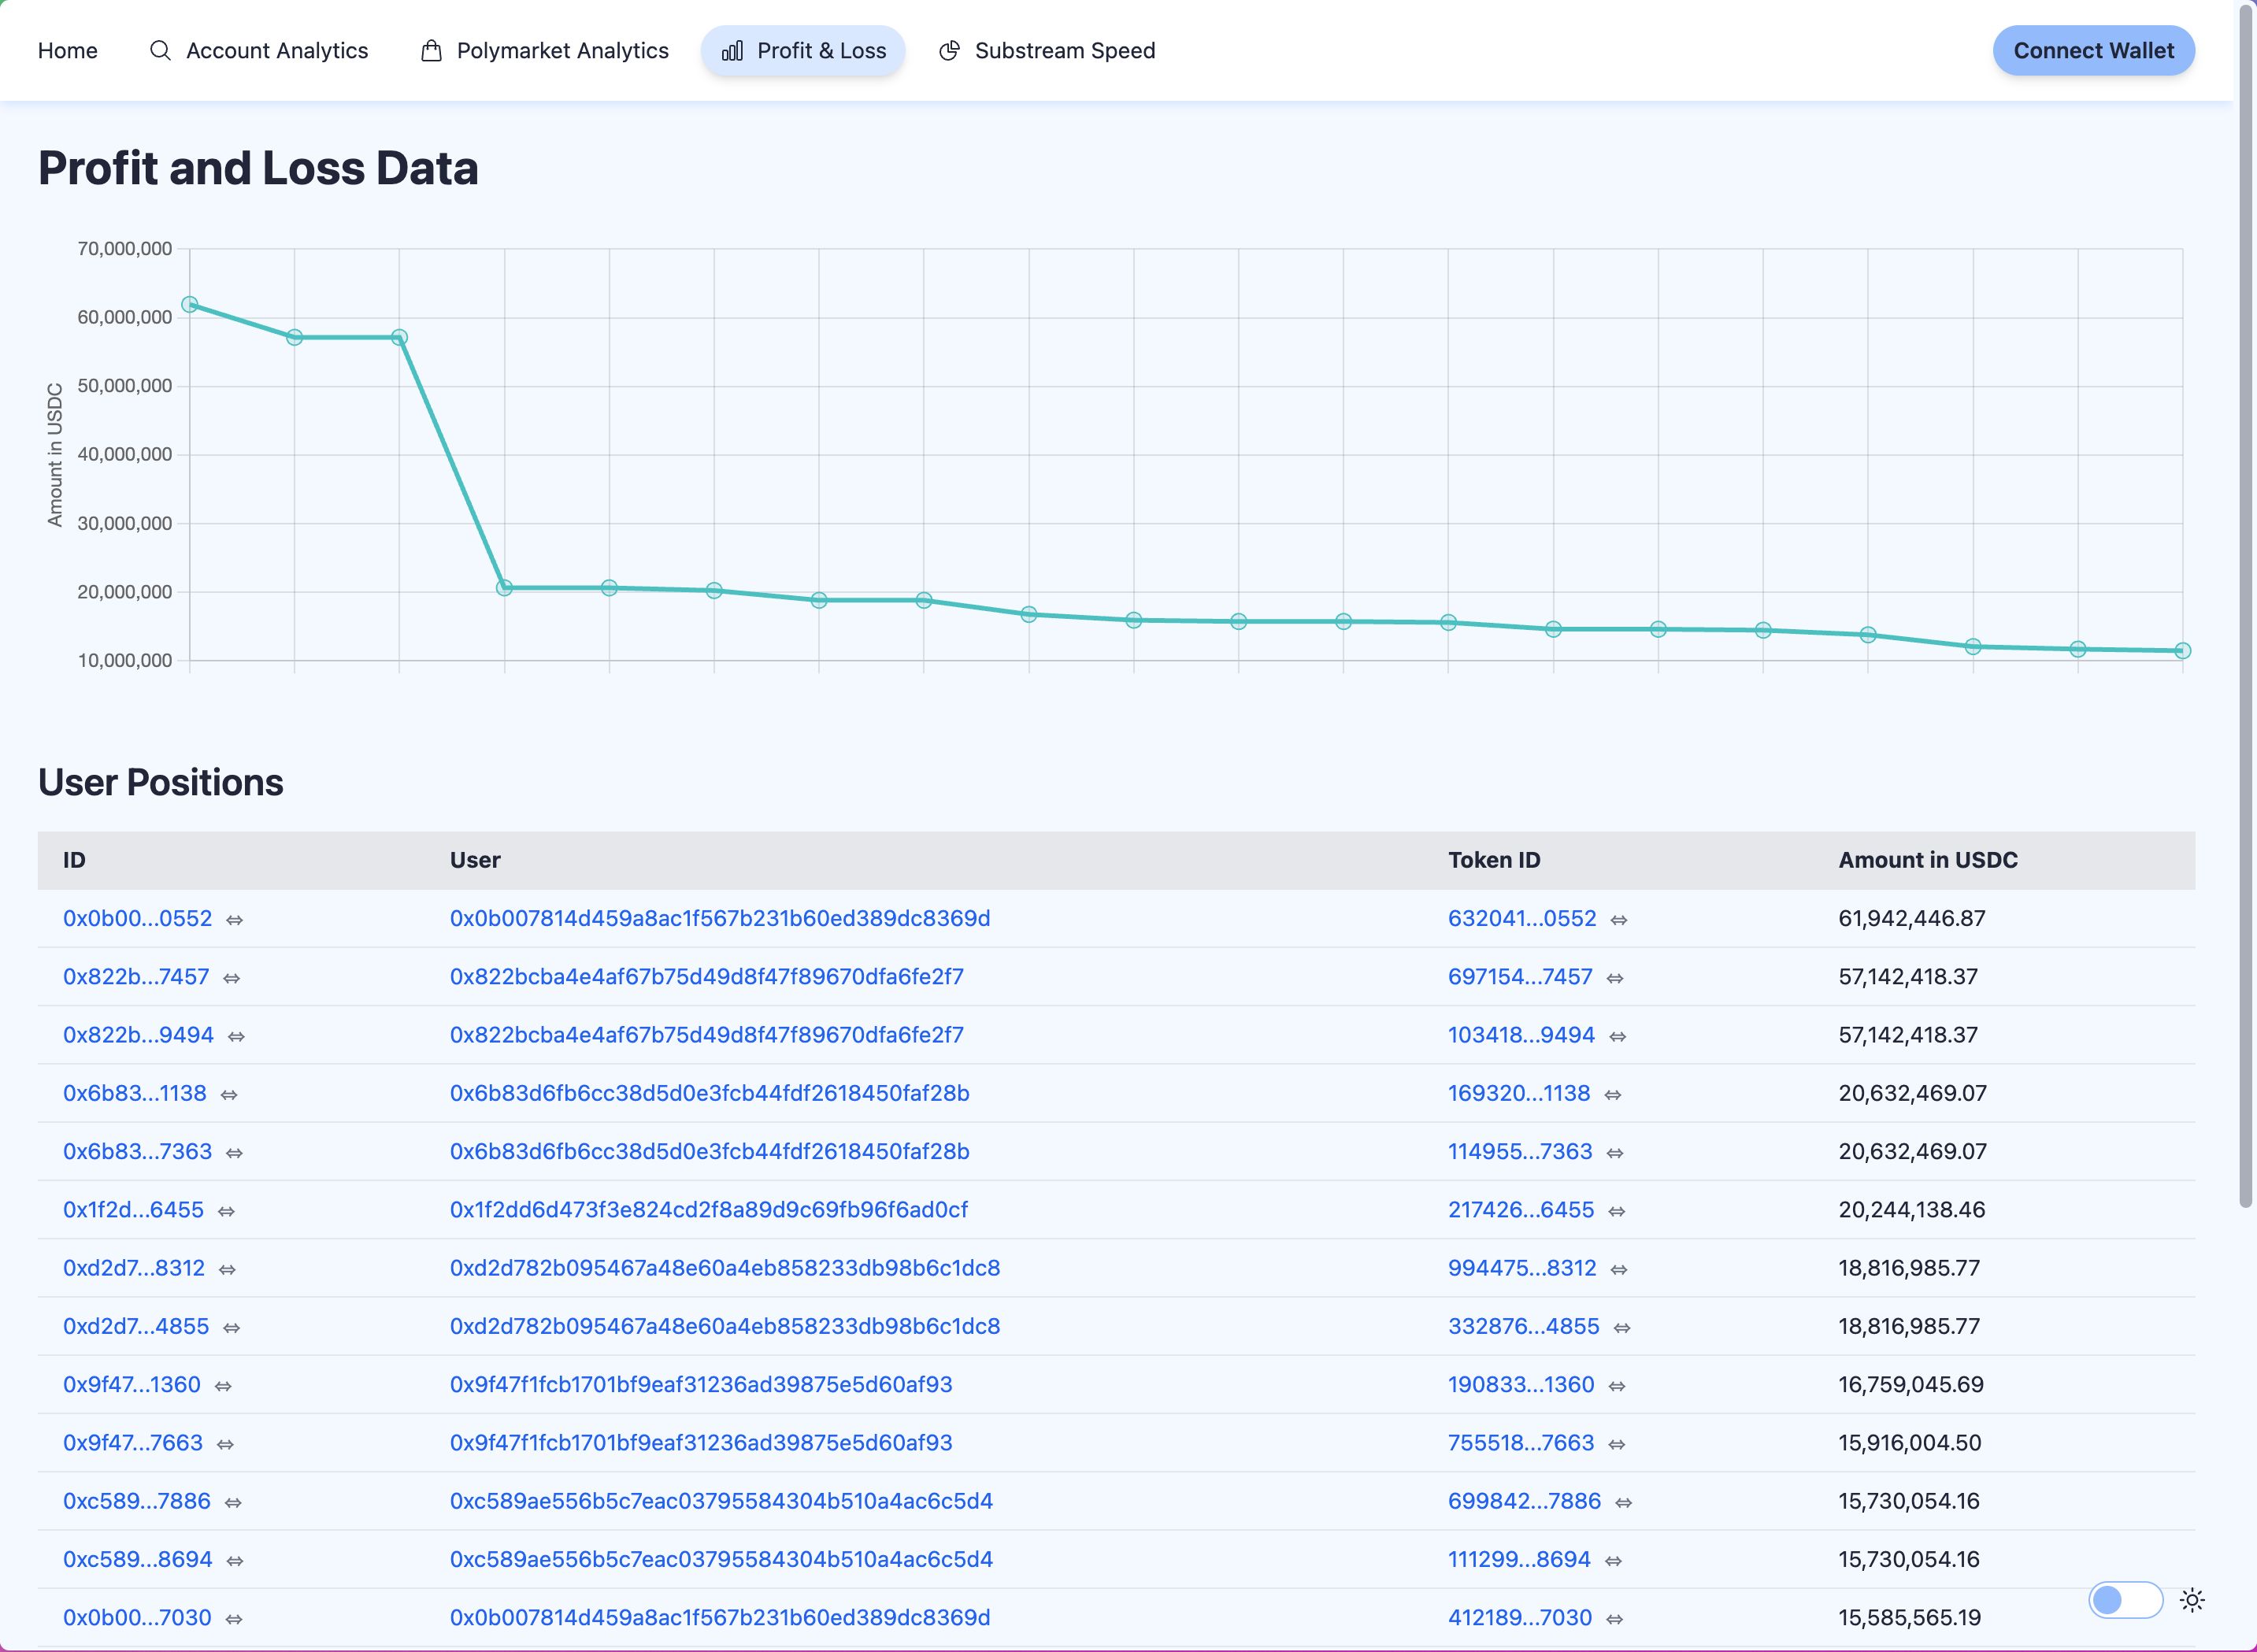Image resolution: width=2257 pixels, height=1652 pixels.
Task: Expand ID 0x9f47...1360 with its arrows icon
Action: [x=223, y=1386]
